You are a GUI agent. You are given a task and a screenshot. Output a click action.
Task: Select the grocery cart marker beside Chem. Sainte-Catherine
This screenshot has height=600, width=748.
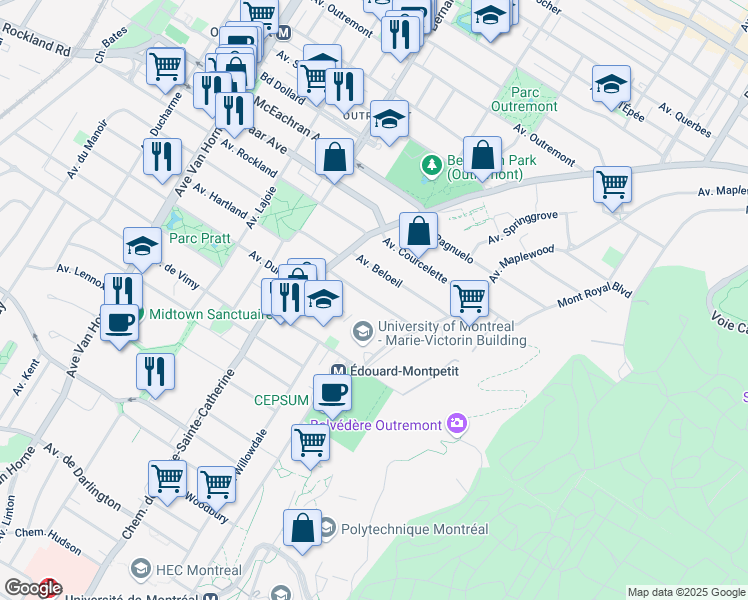point(167,479)
